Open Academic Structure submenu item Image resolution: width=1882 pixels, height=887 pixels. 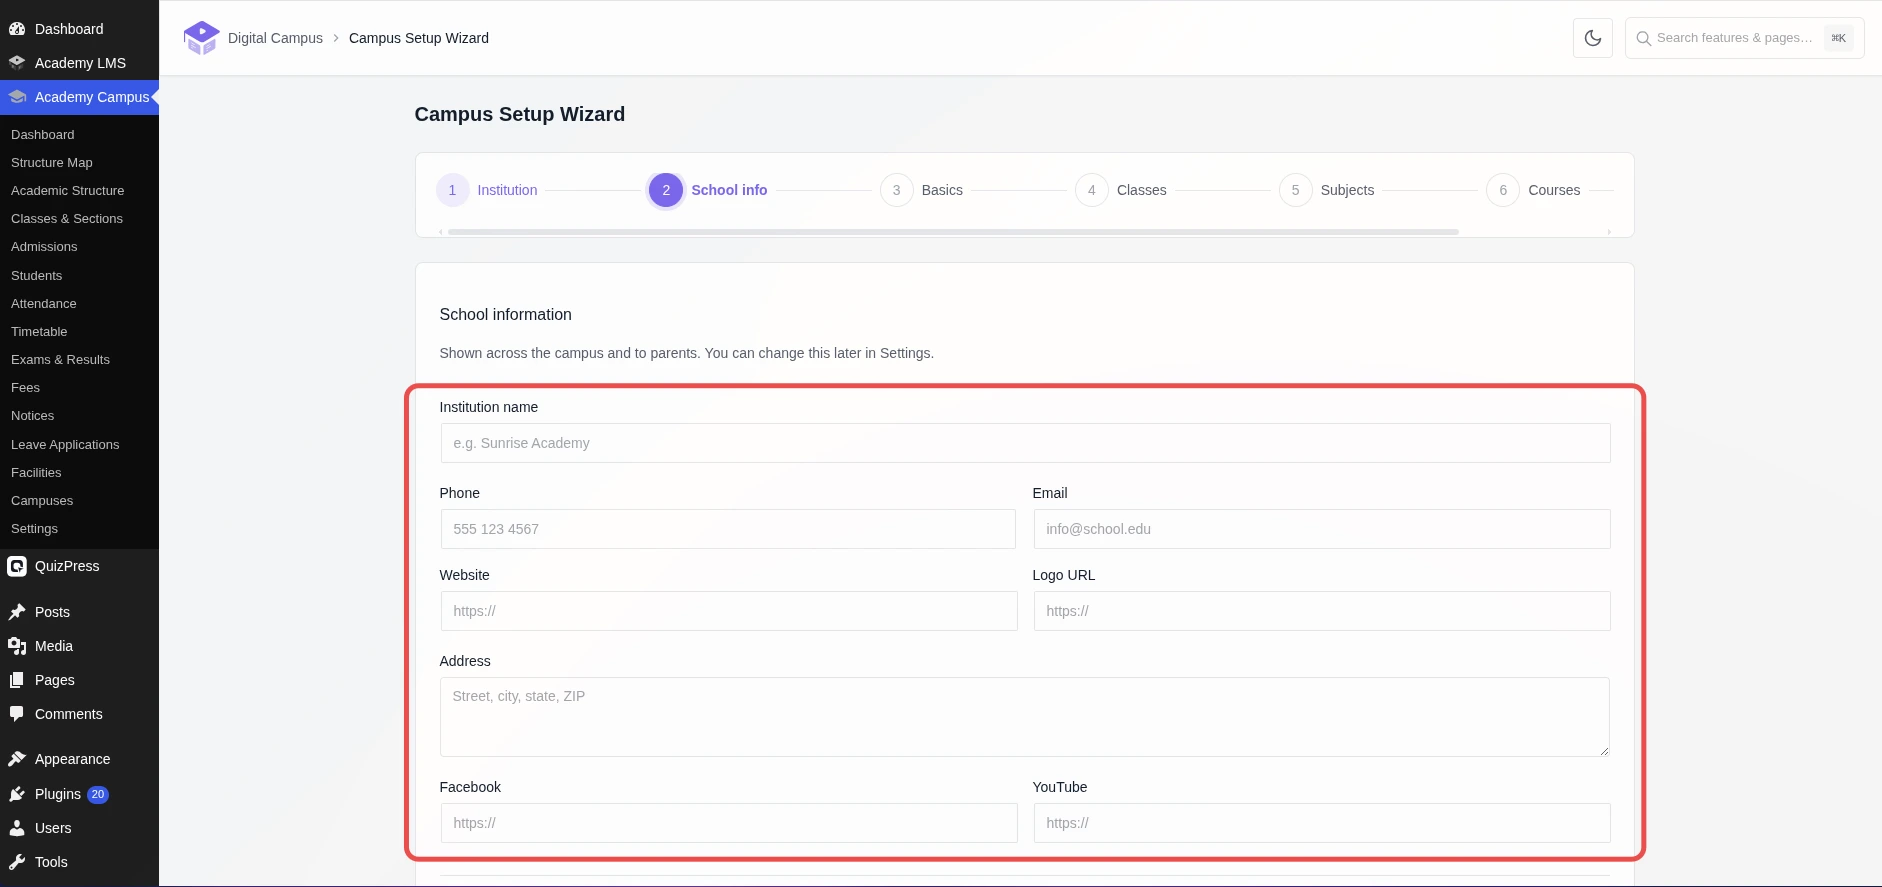pyautogui.click(x=68, y=191)
